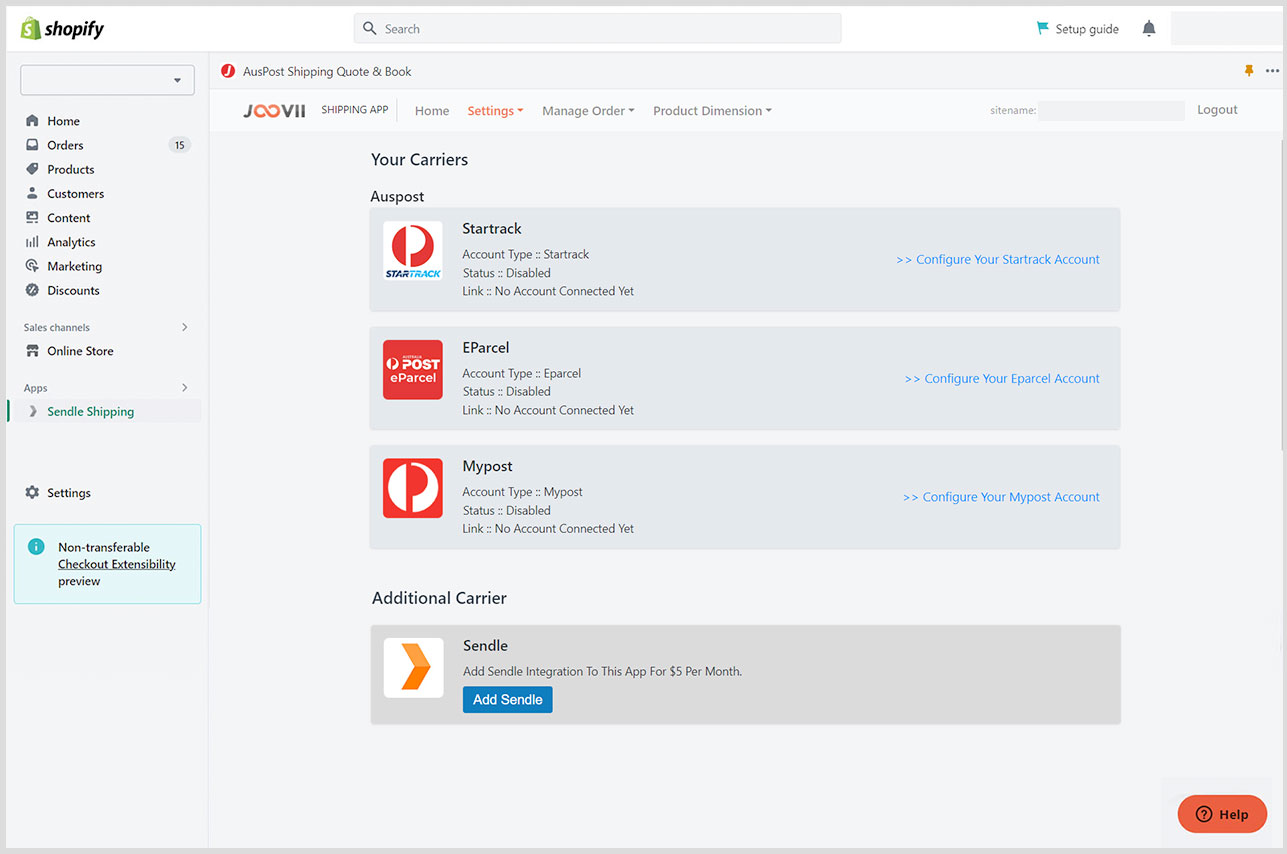The width and height of the screenshot is (1287, 854).
Task: Open the Product Dimension dropdown
Action: [711, 110]
